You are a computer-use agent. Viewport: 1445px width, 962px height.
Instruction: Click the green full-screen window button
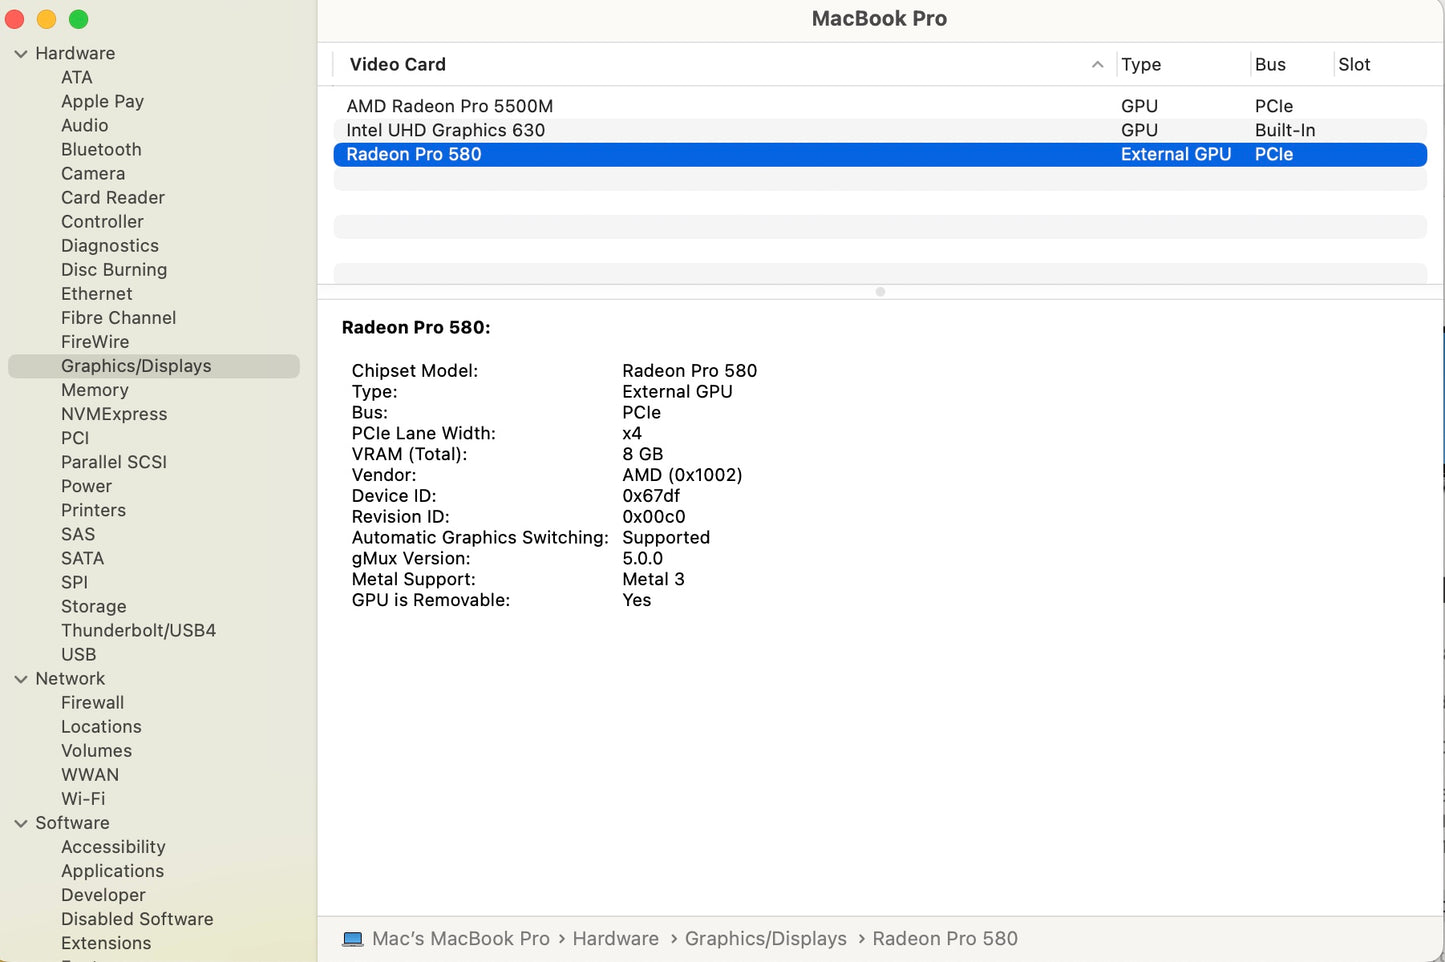click(x=79, y=19)
